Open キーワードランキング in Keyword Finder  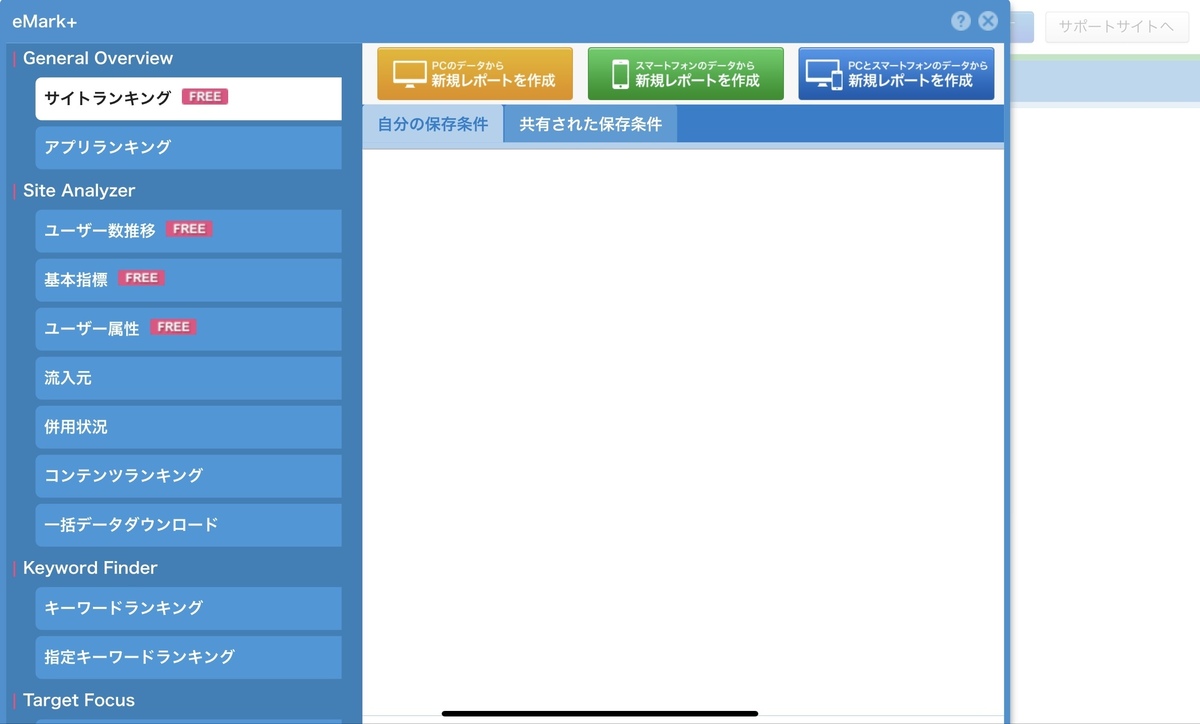click(x=188, y=608)
